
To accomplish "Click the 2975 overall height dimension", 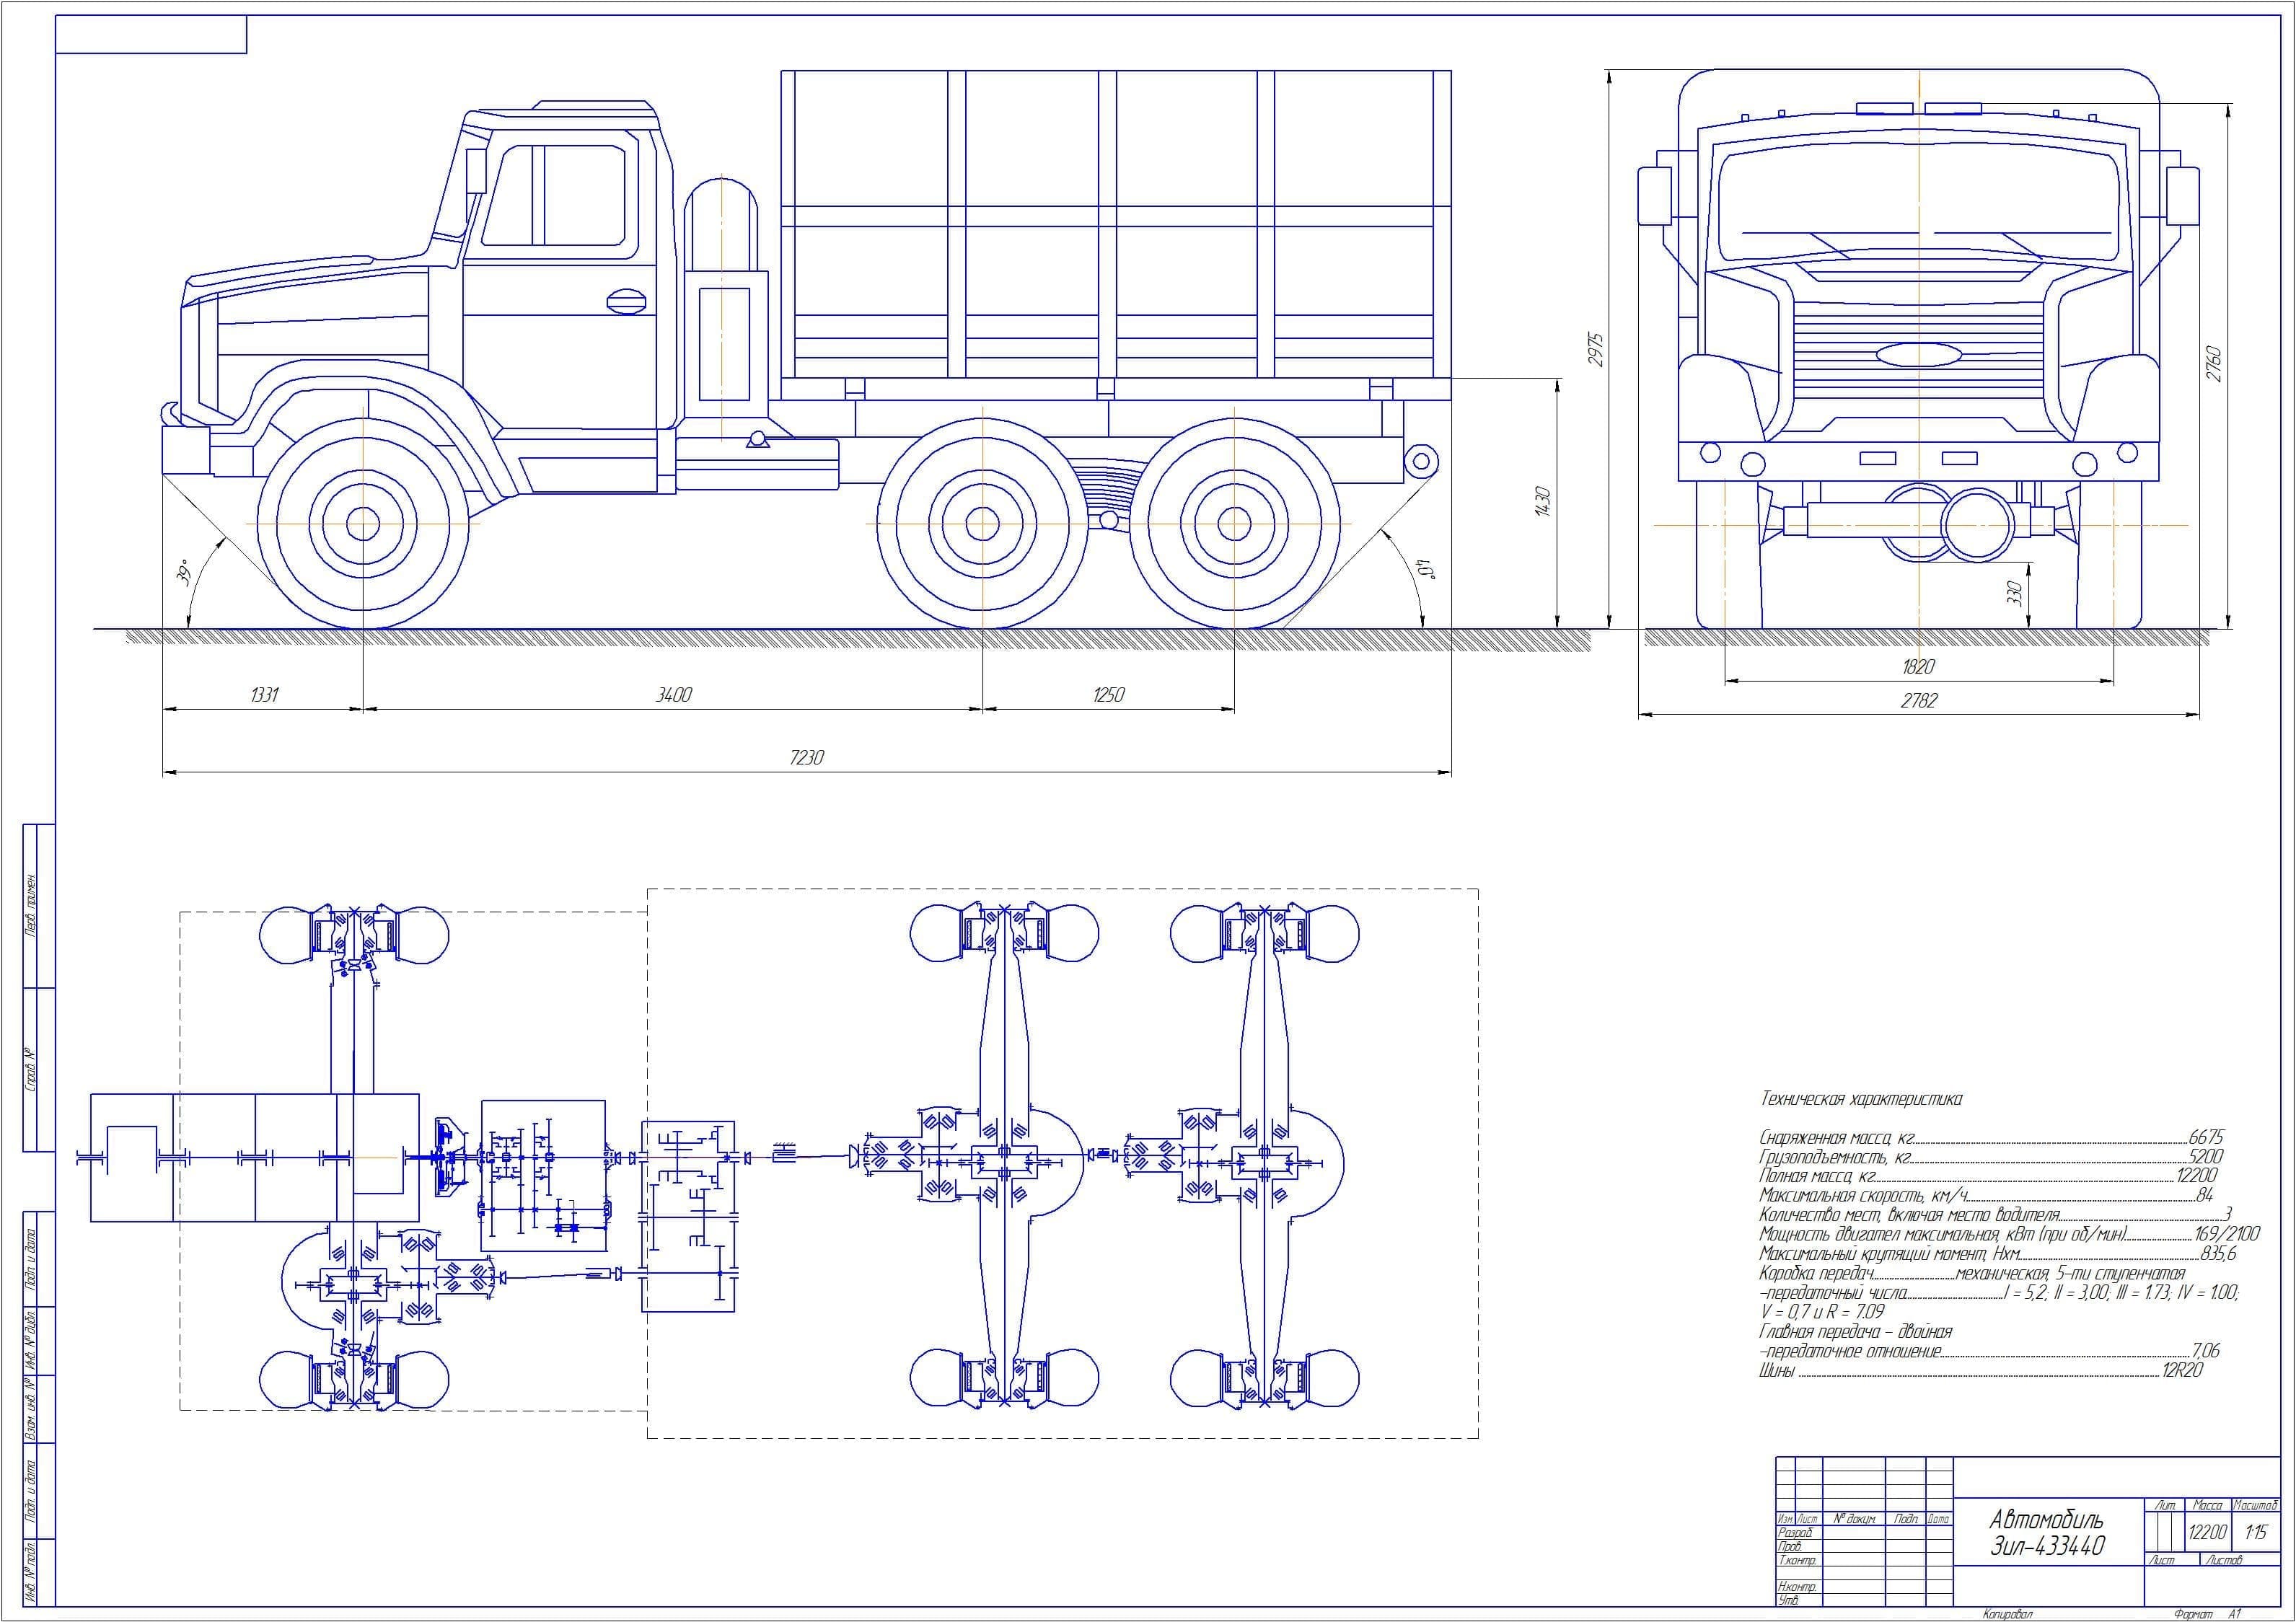I will point(1596,349).
